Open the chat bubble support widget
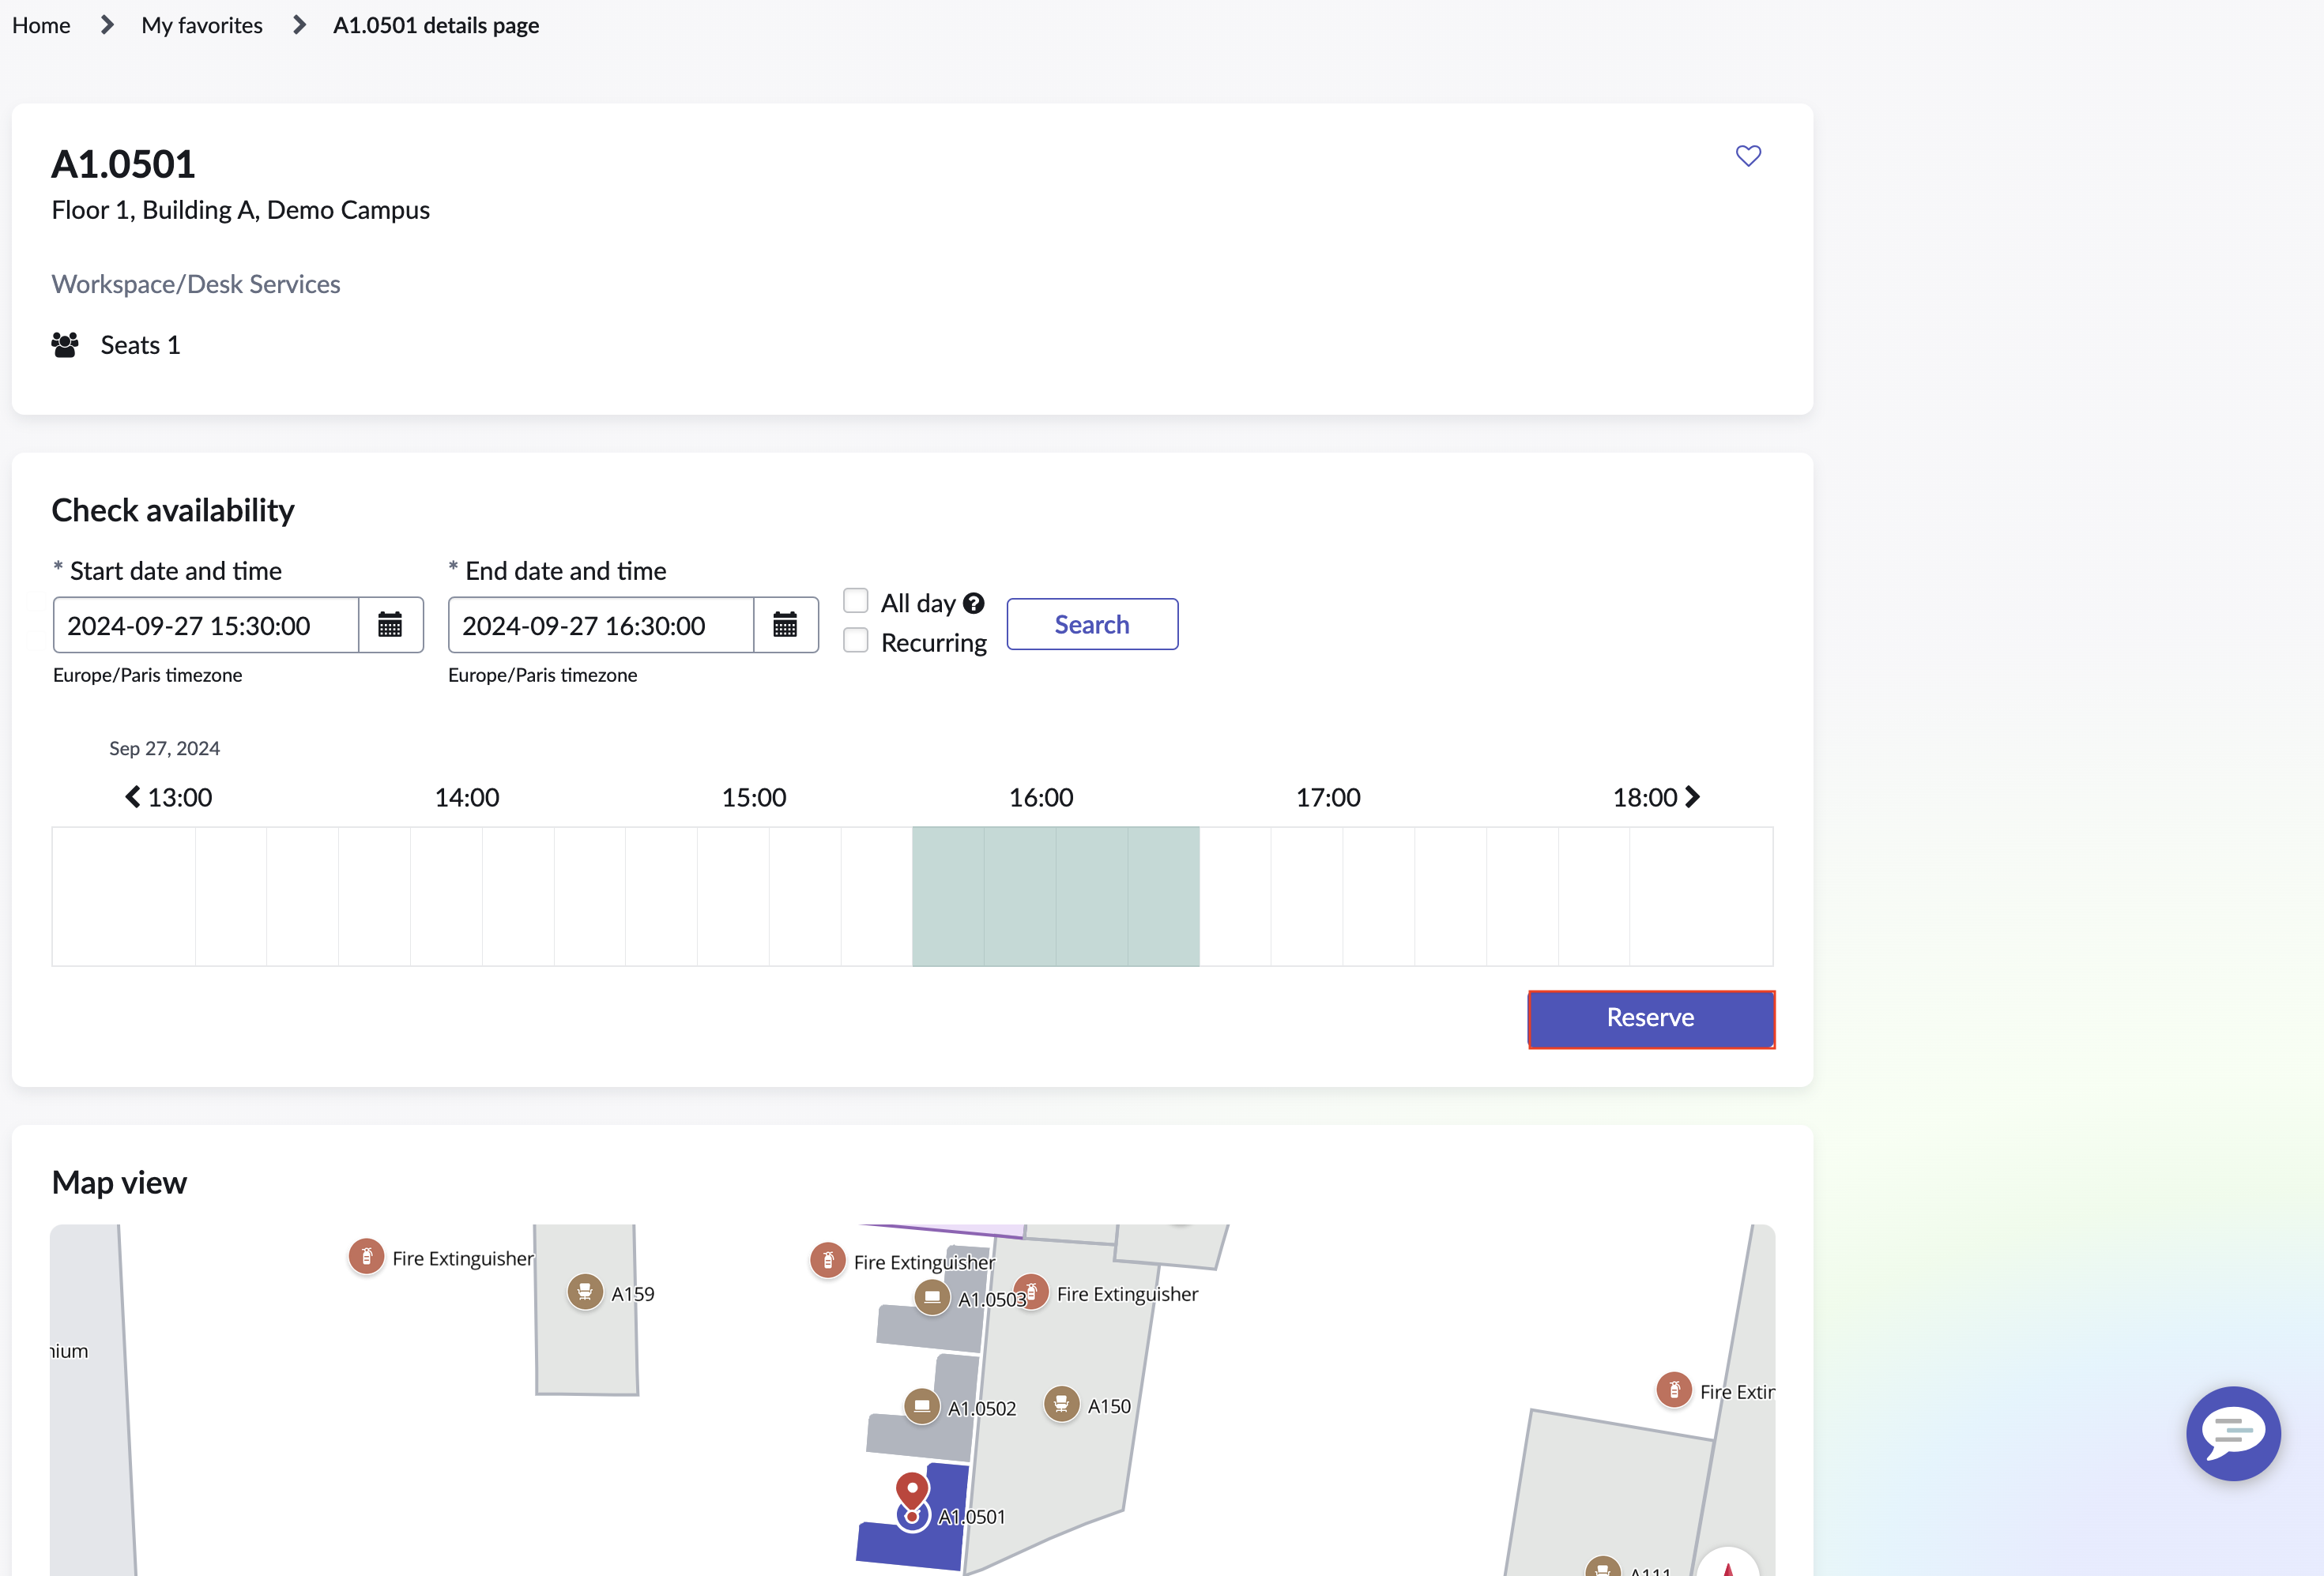This screenshot has width=2324, height=1576. tap(2233, 1432)
